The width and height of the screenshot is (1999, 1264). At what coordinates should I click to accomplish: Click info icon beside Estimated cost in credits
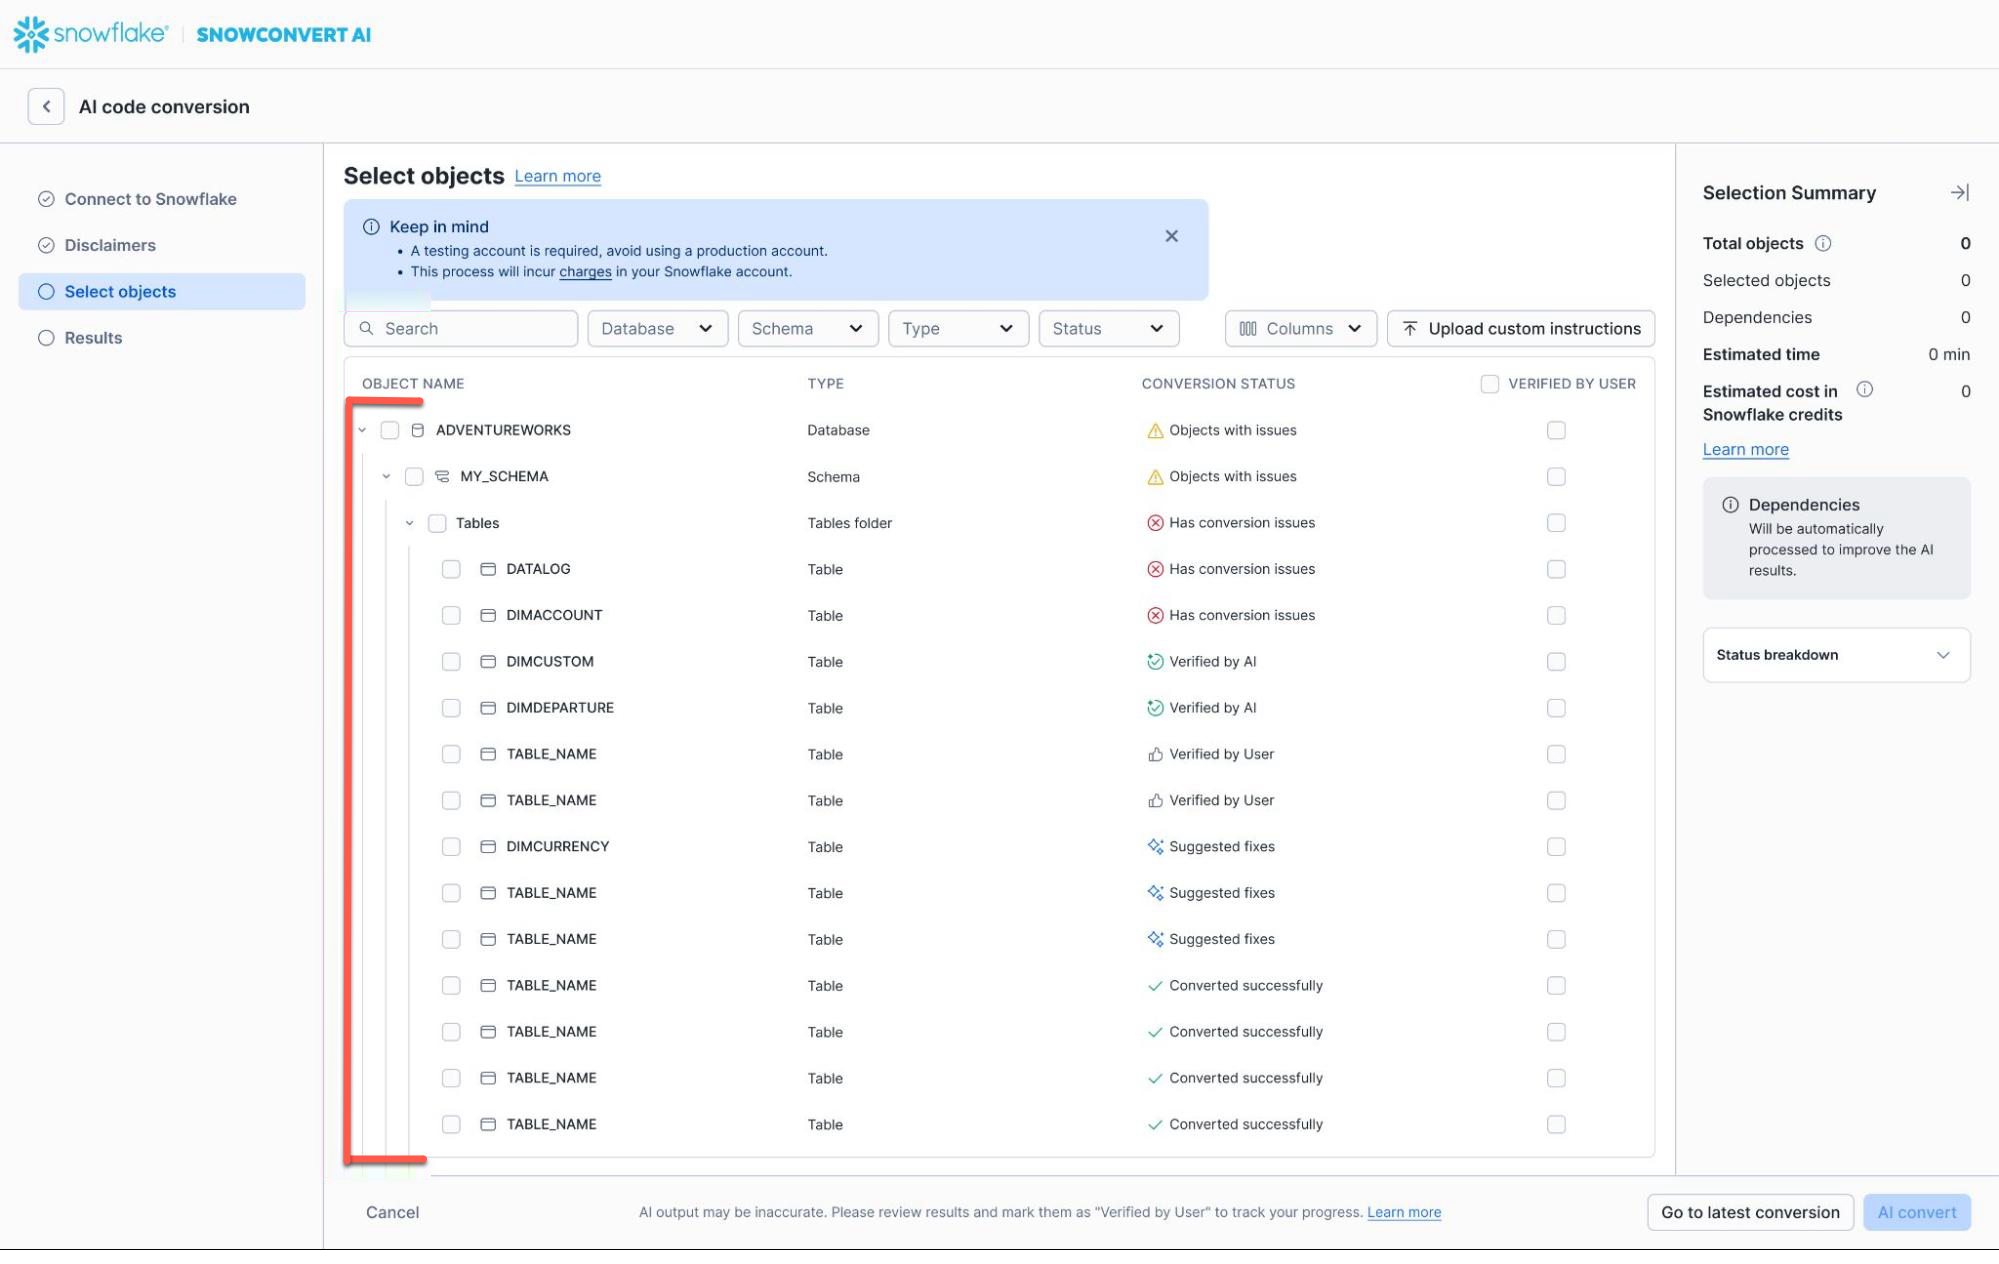point(1864,390)
